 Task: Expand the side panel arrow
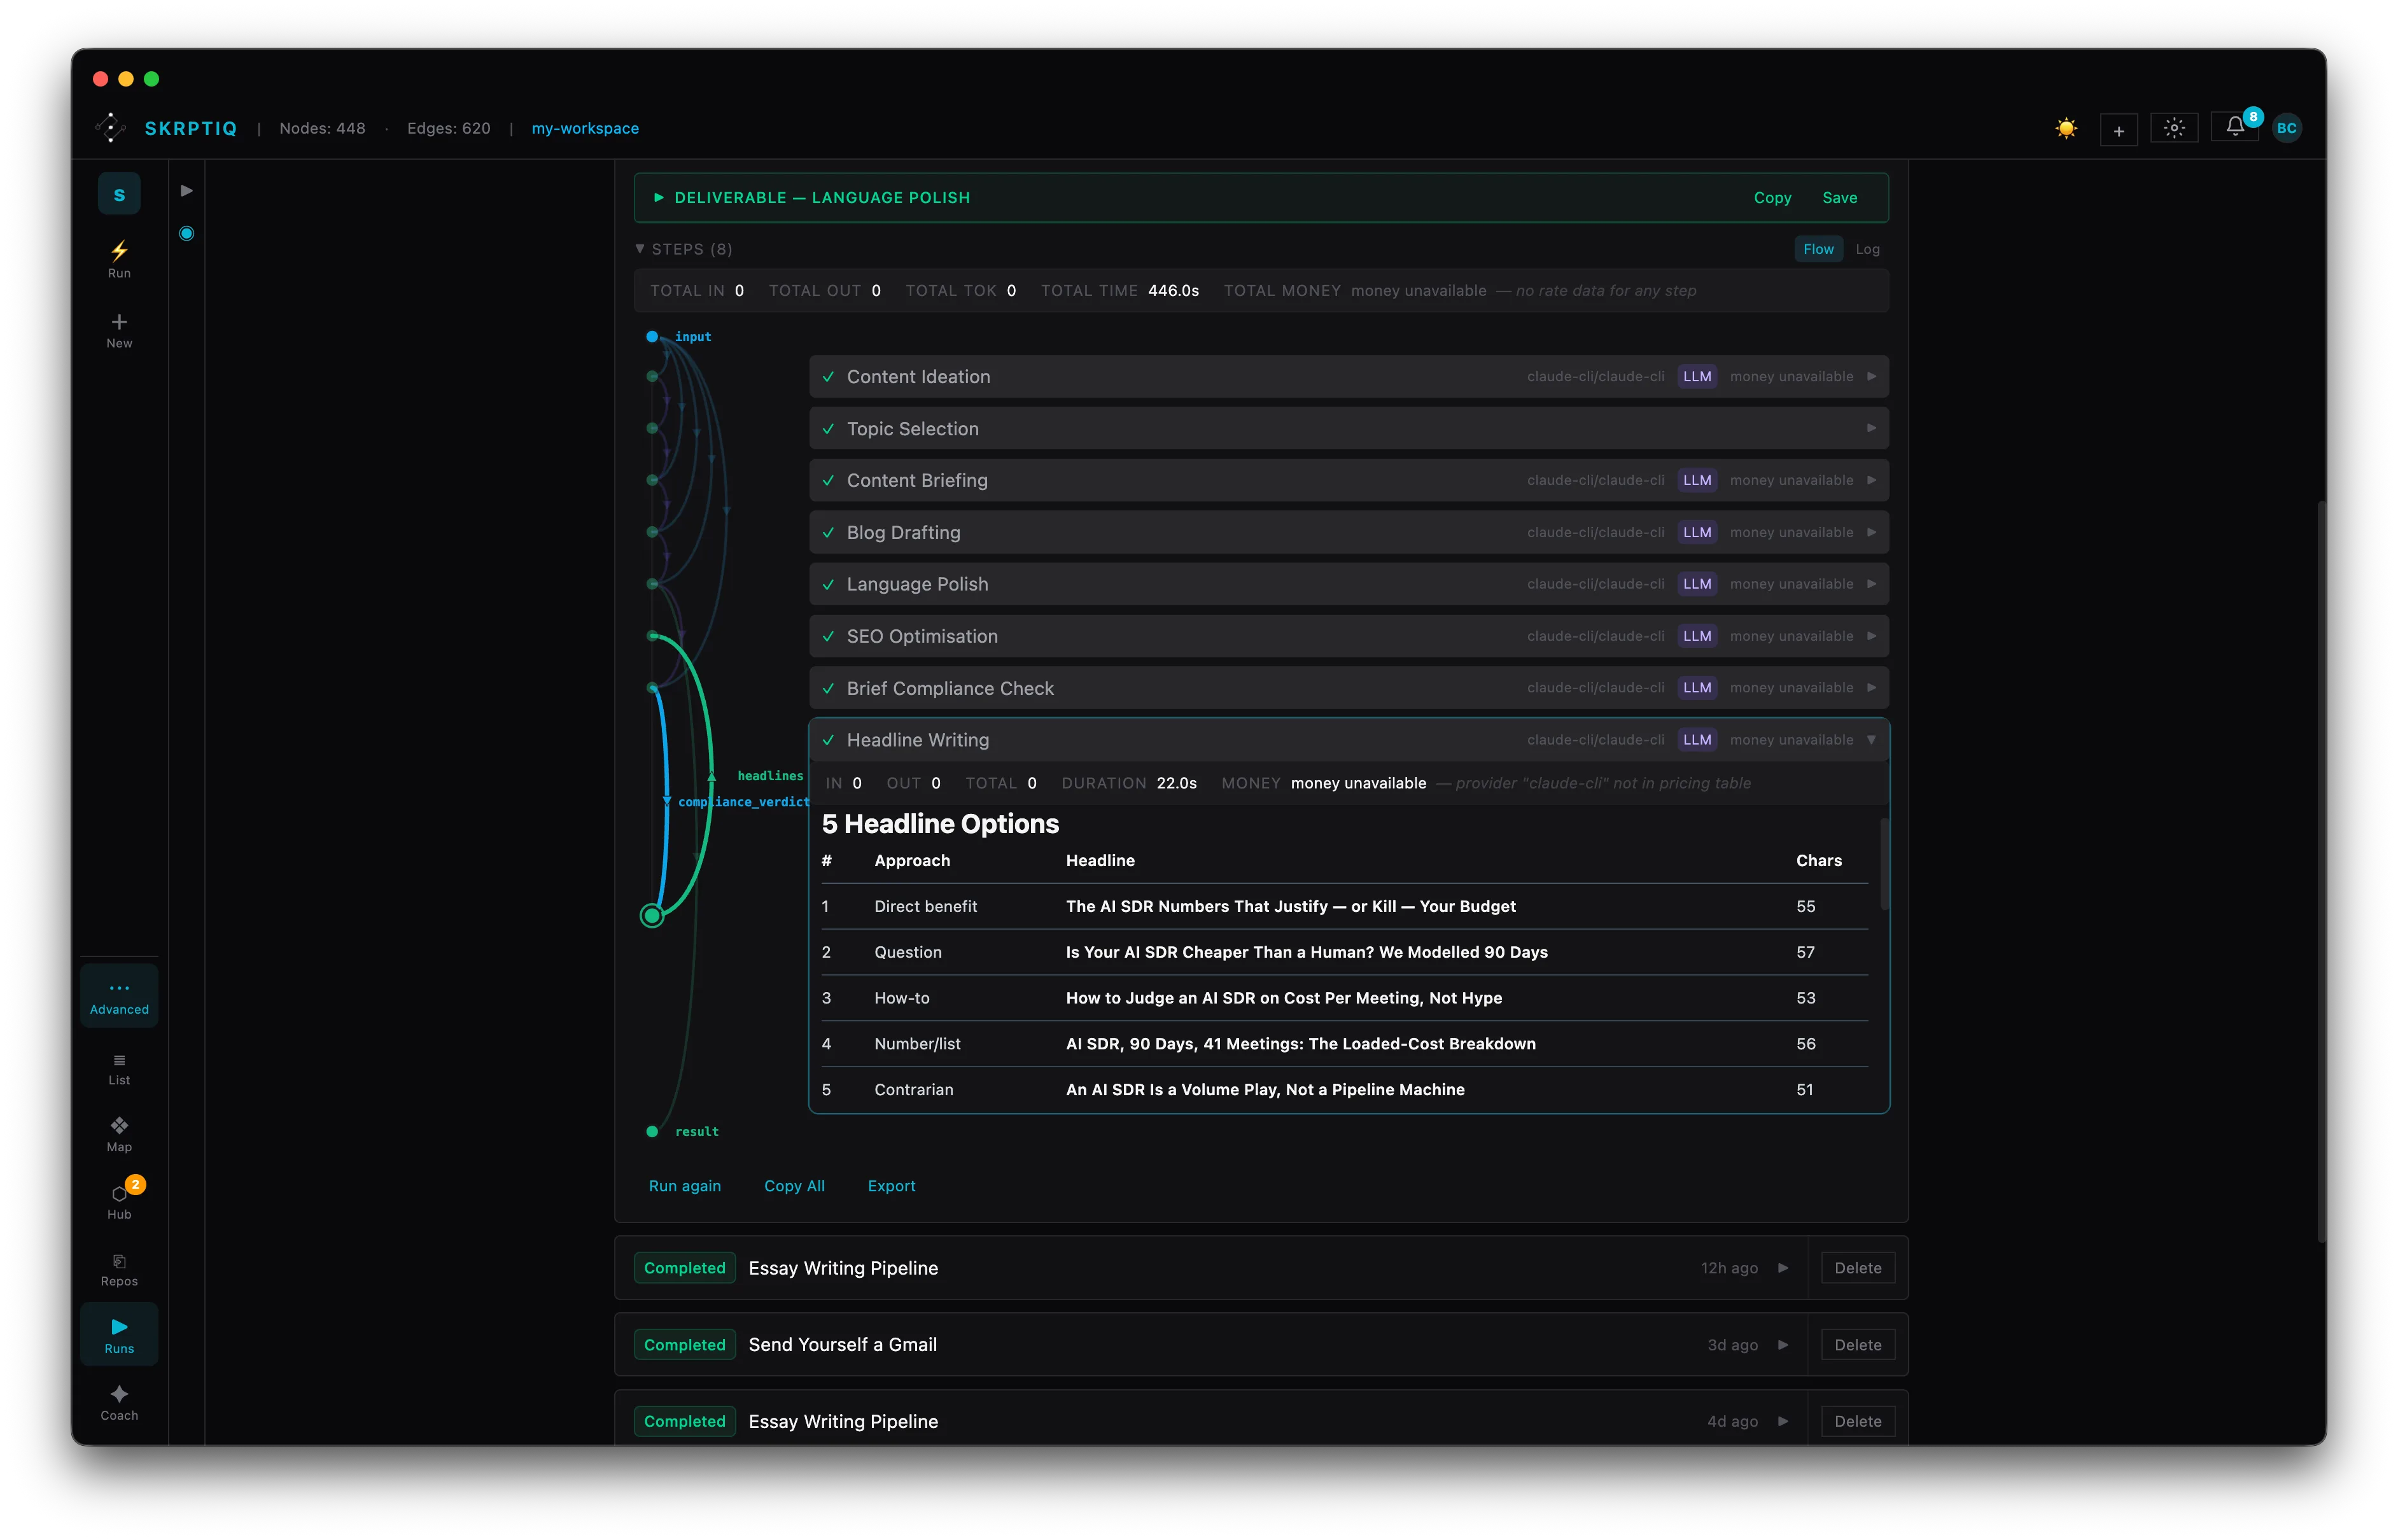[x=186, y=191]
